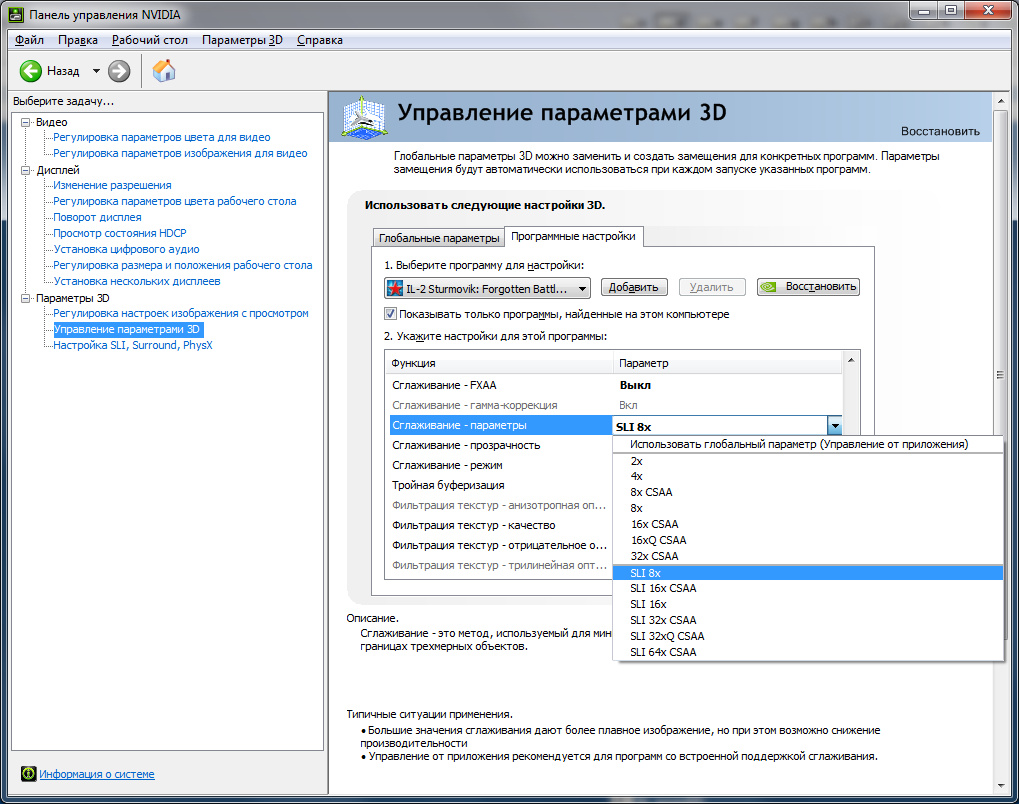This screenshot has width=1019, height=804.
Task: Open Регулировка настроек изображения с просмотром
Action: click(x=181, y=313)
